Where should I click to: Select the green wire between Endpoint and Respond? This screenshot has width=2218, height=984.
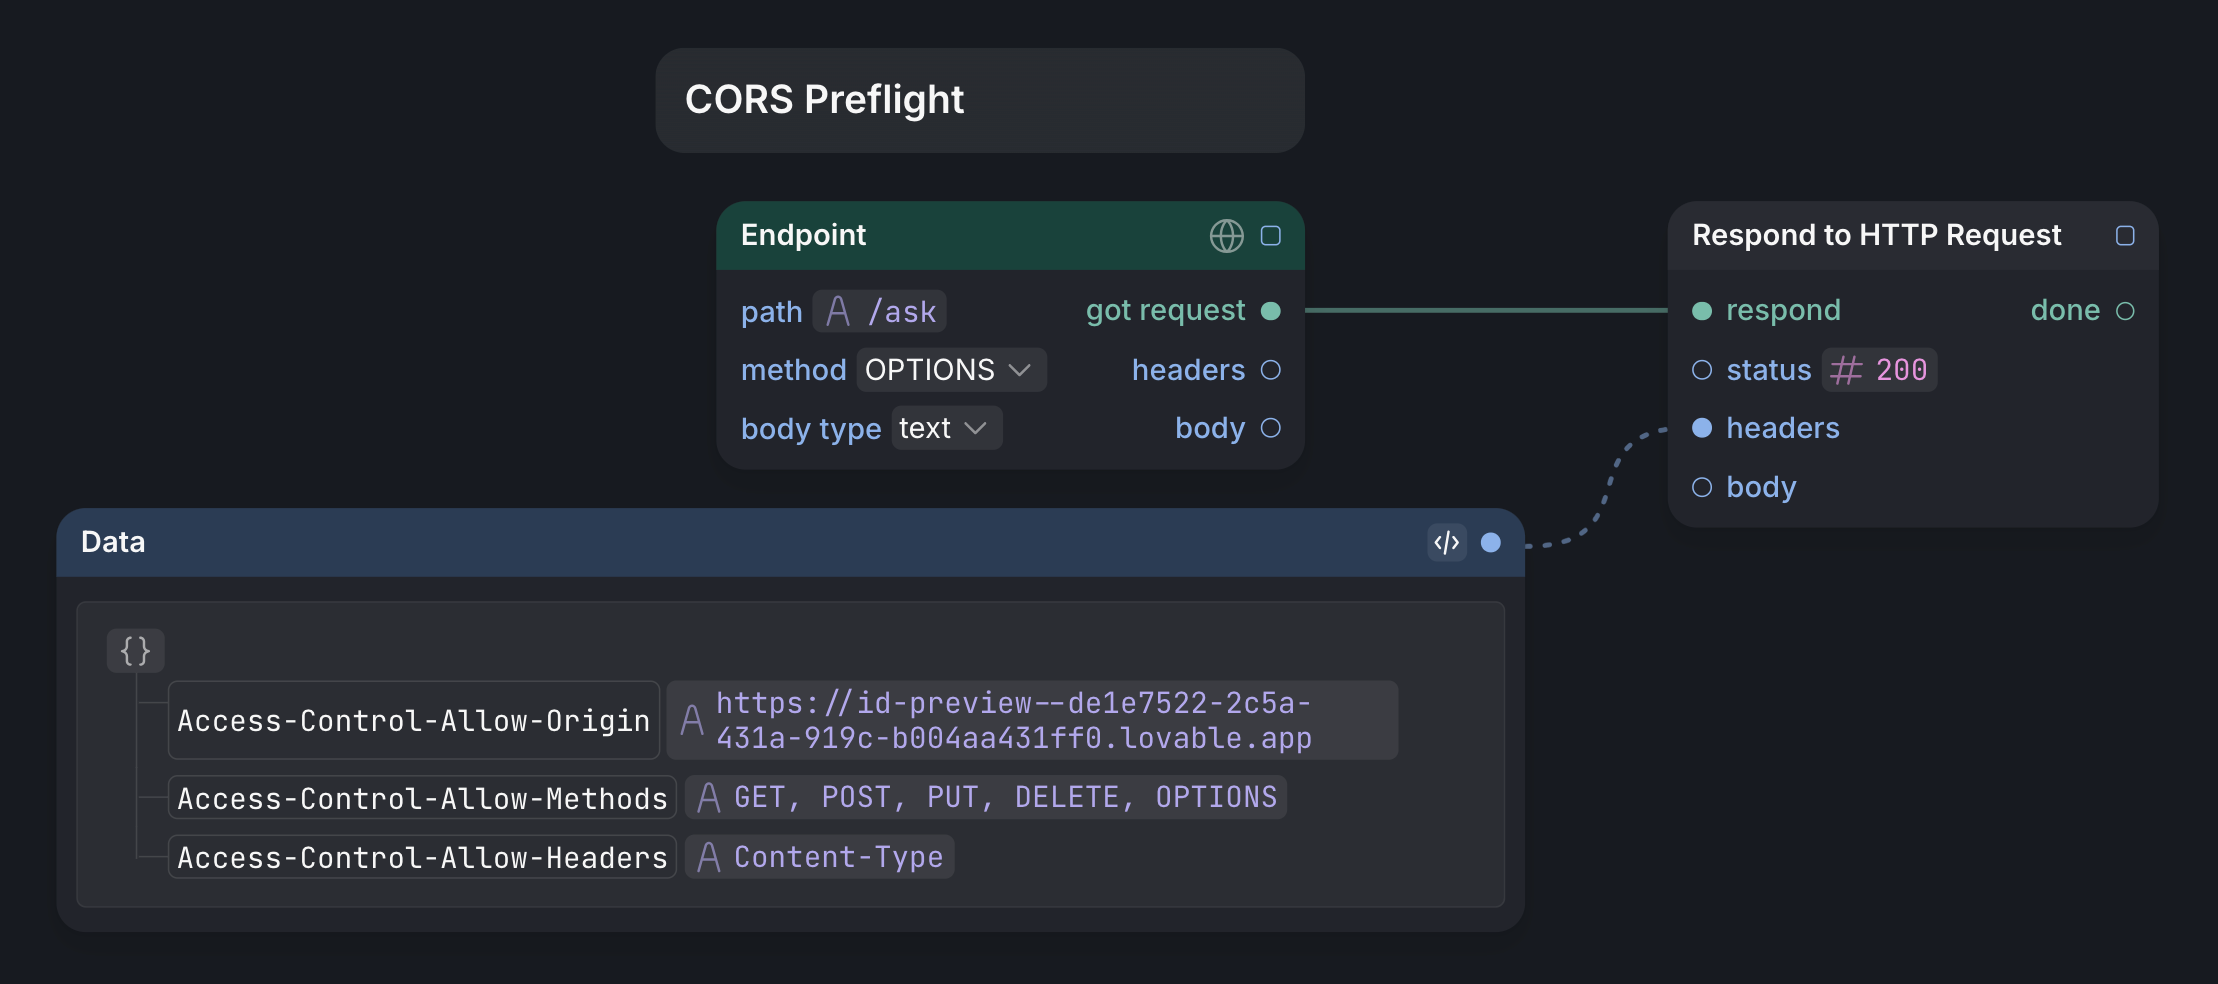click(1486, 311)
